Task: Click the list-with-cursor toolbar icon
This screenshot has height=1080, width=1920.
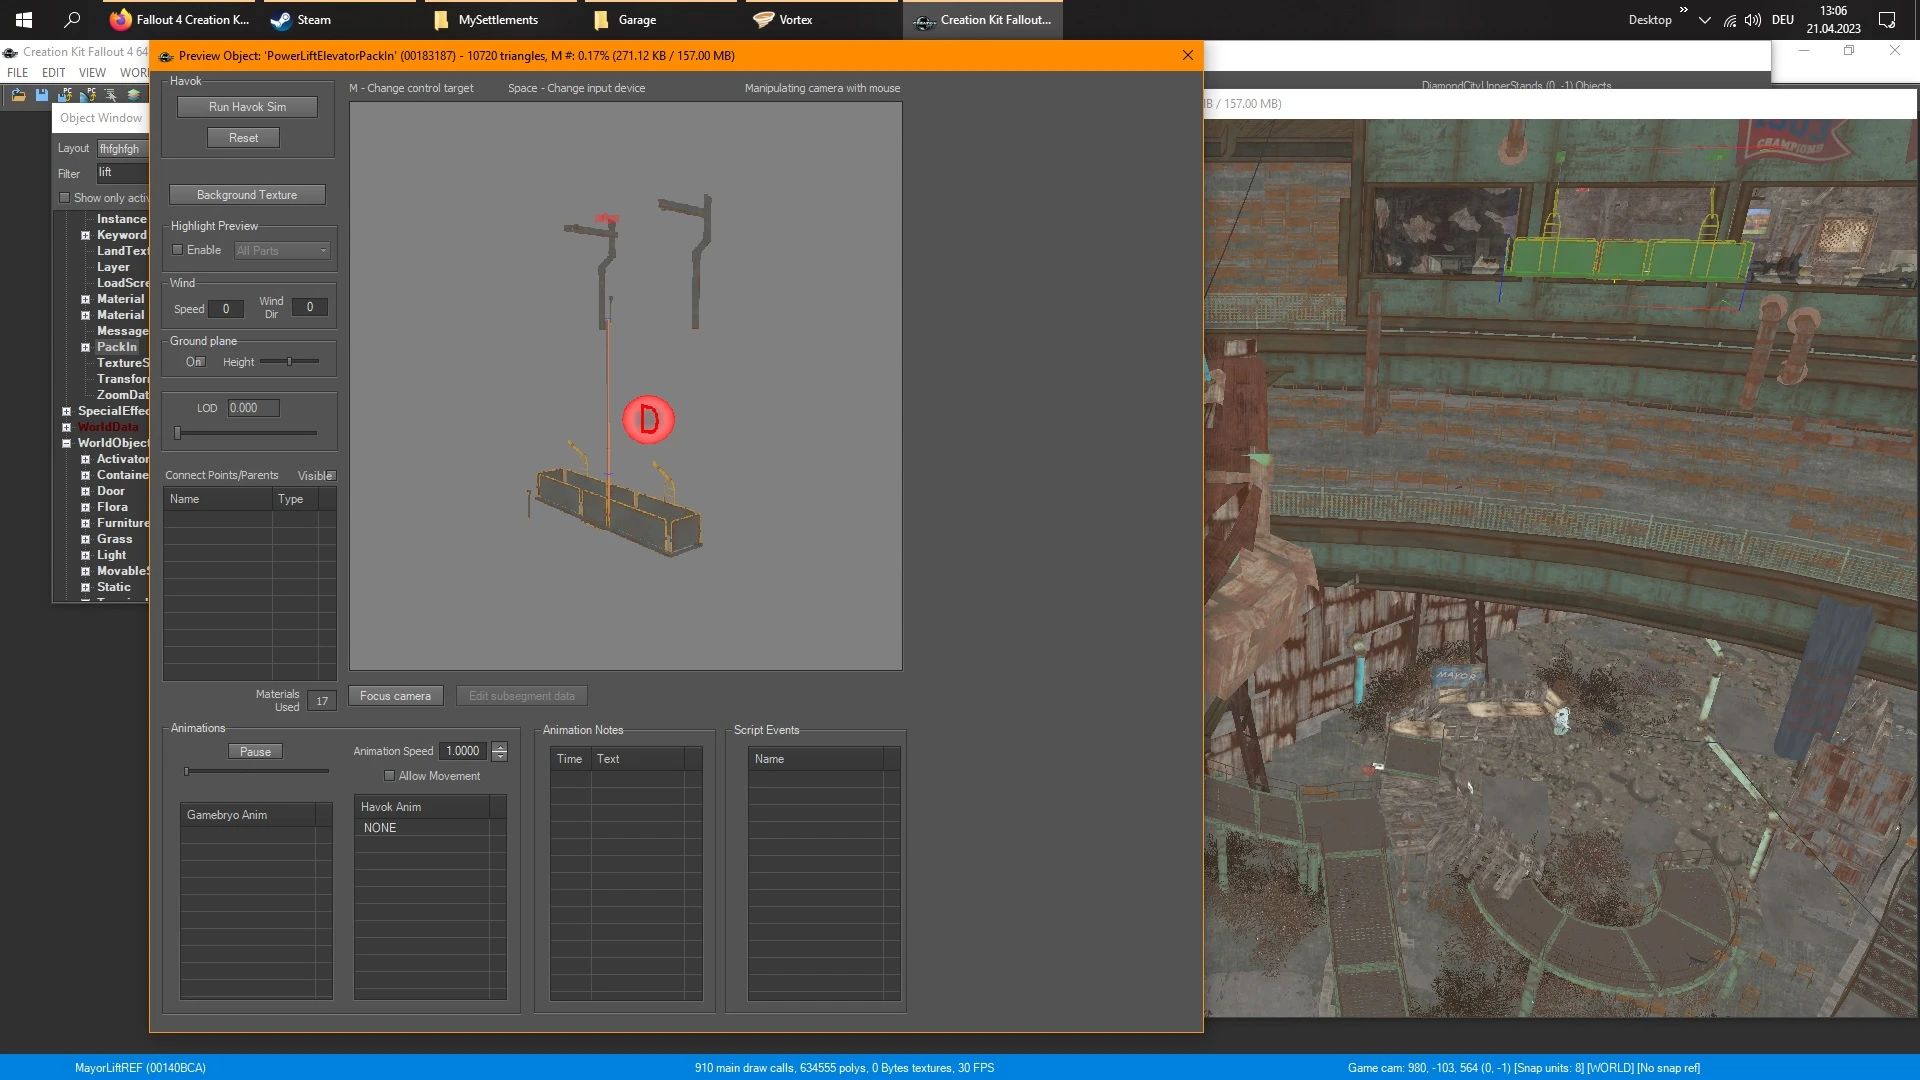Action: 110,95
